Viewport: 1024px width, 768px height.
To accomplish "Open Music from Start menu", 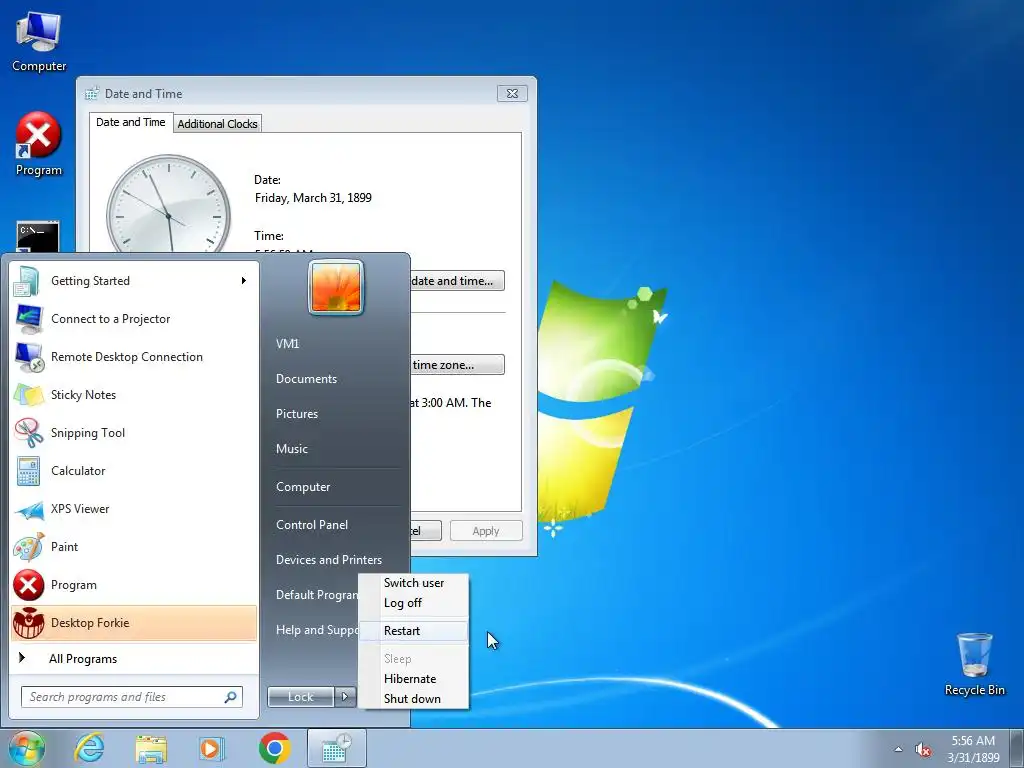I will tap(291, 449).
